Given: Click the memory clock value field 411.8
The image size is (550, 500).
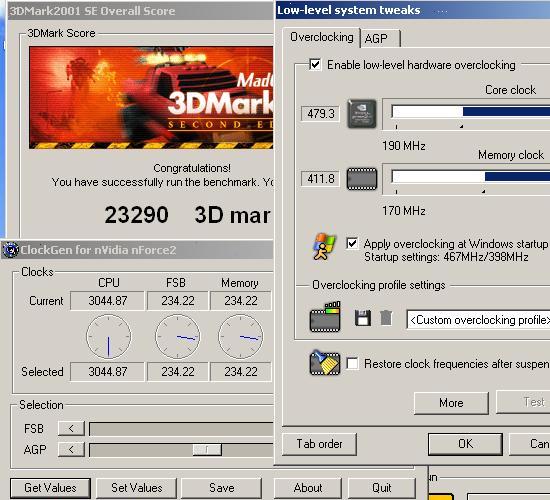Looking at the screenshot, I should pyautogui.click(x=321, y=179).
